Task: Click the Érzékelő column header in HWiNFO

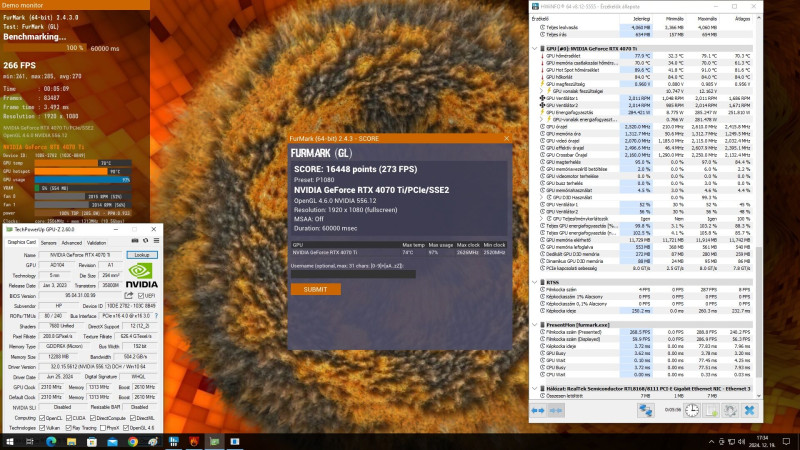Action: tap(575, 19)
